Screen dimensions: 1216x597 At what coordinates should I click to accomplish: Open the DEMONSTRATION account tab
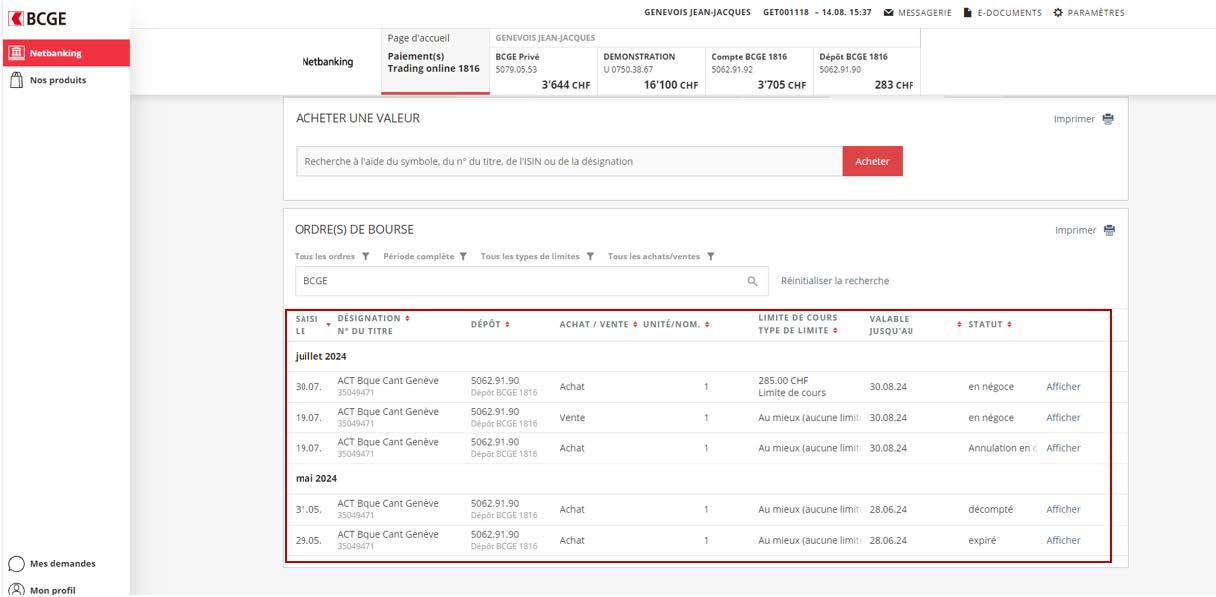coord(652,70)
